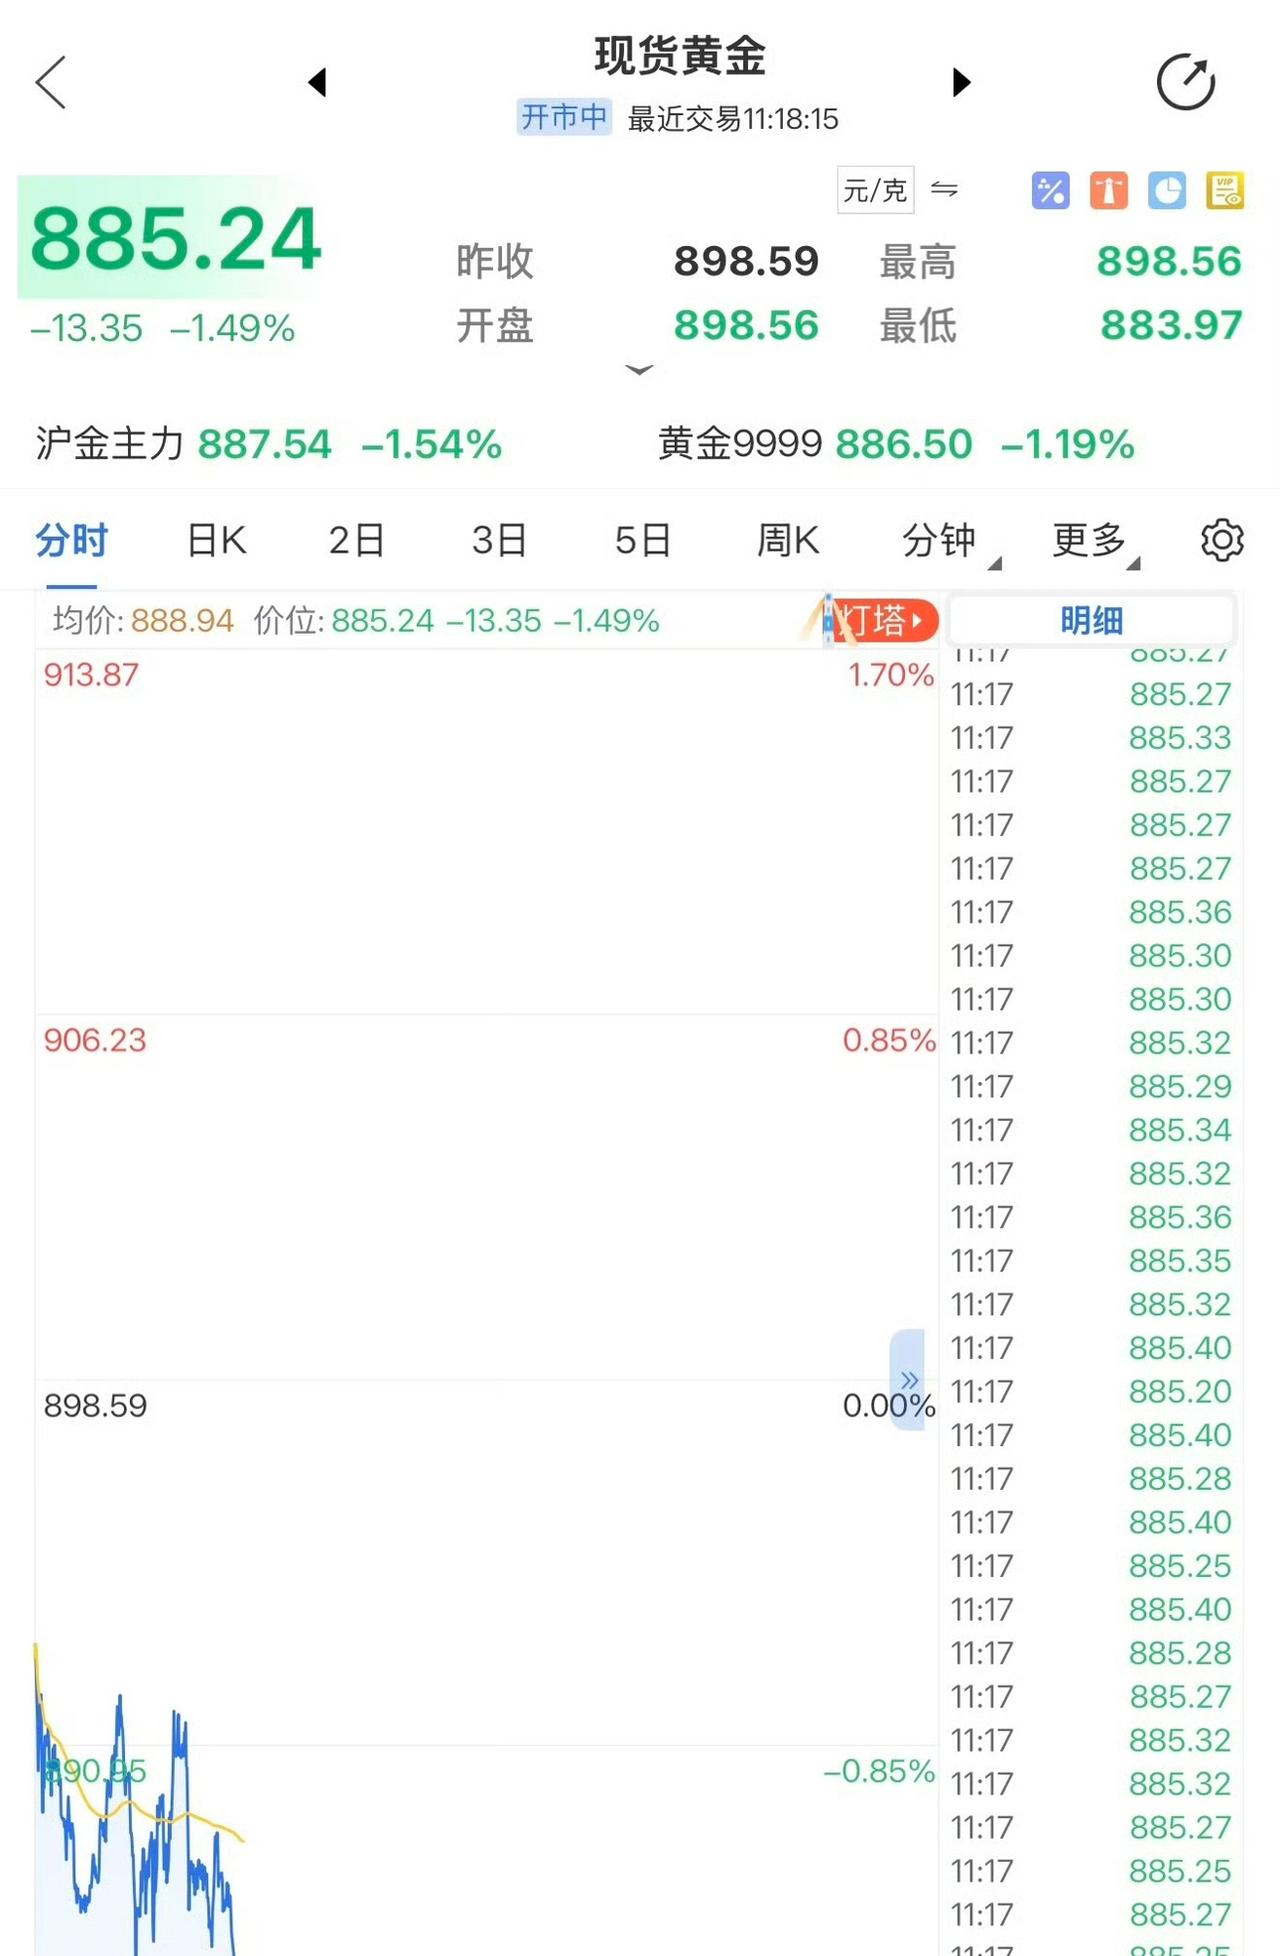Open the yellow VIP icon
Screen dimensions: 1280x1956
[1225, 190]
